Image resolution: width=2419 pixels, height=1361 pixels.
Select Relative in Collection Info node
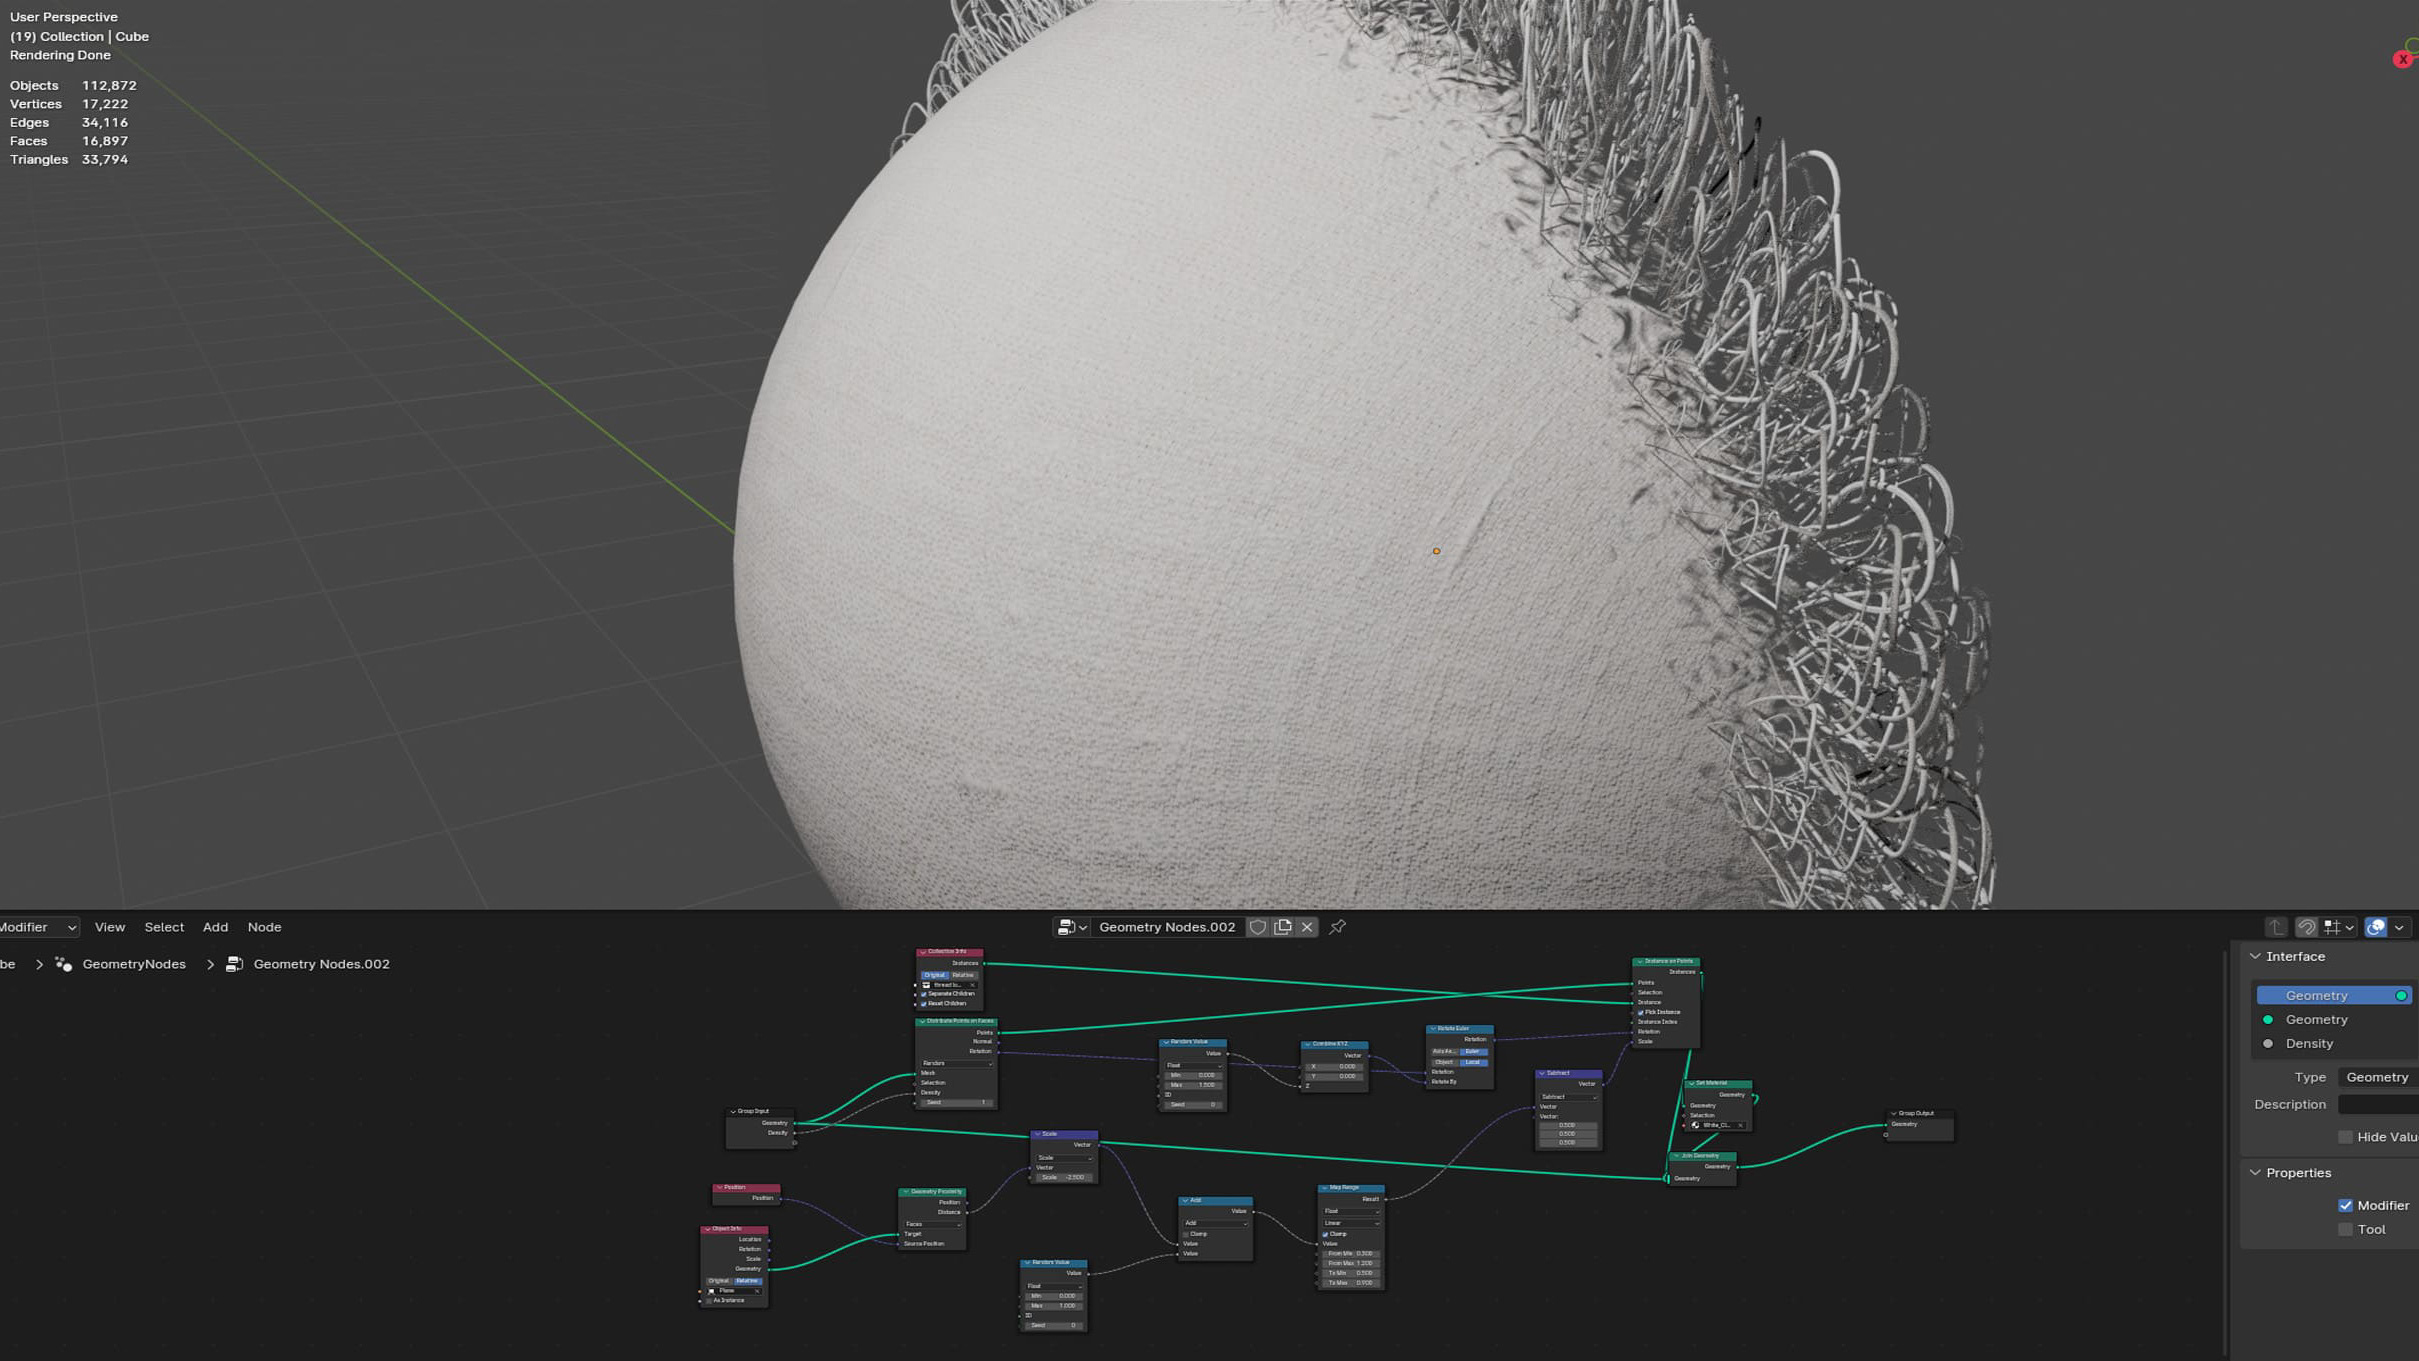coord(963,975)
